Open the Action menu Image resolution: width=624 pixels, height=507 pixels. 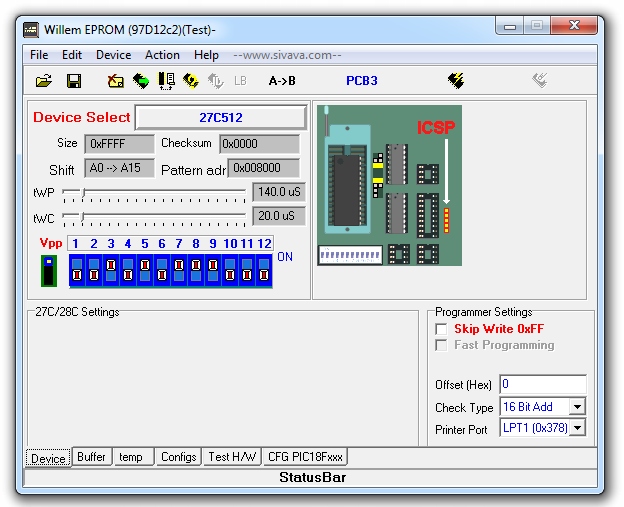tap(162, 55)
